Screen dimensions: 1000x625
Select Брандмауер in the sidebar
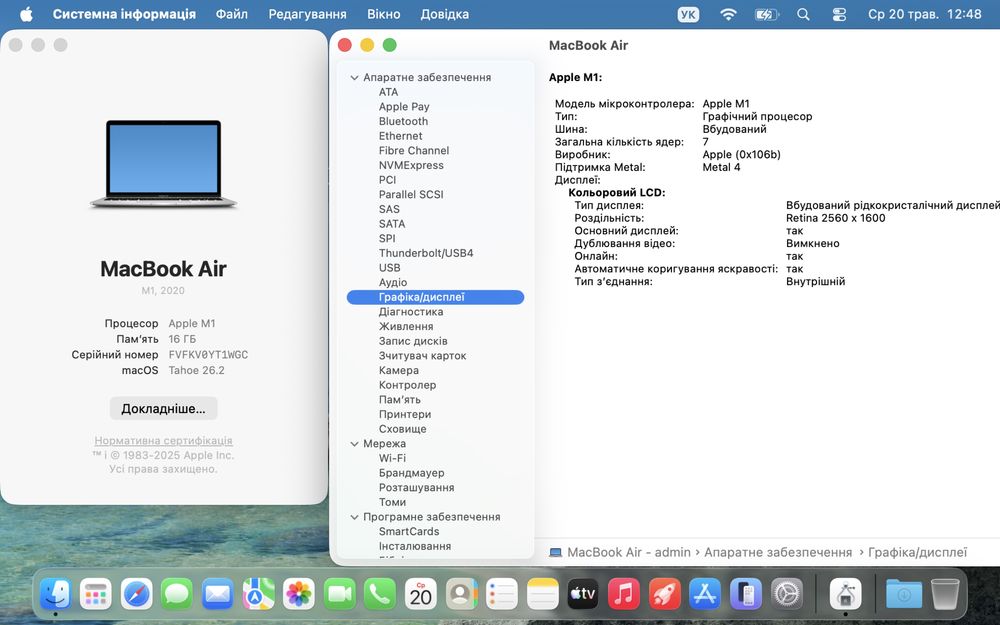[x=411, y=473]
